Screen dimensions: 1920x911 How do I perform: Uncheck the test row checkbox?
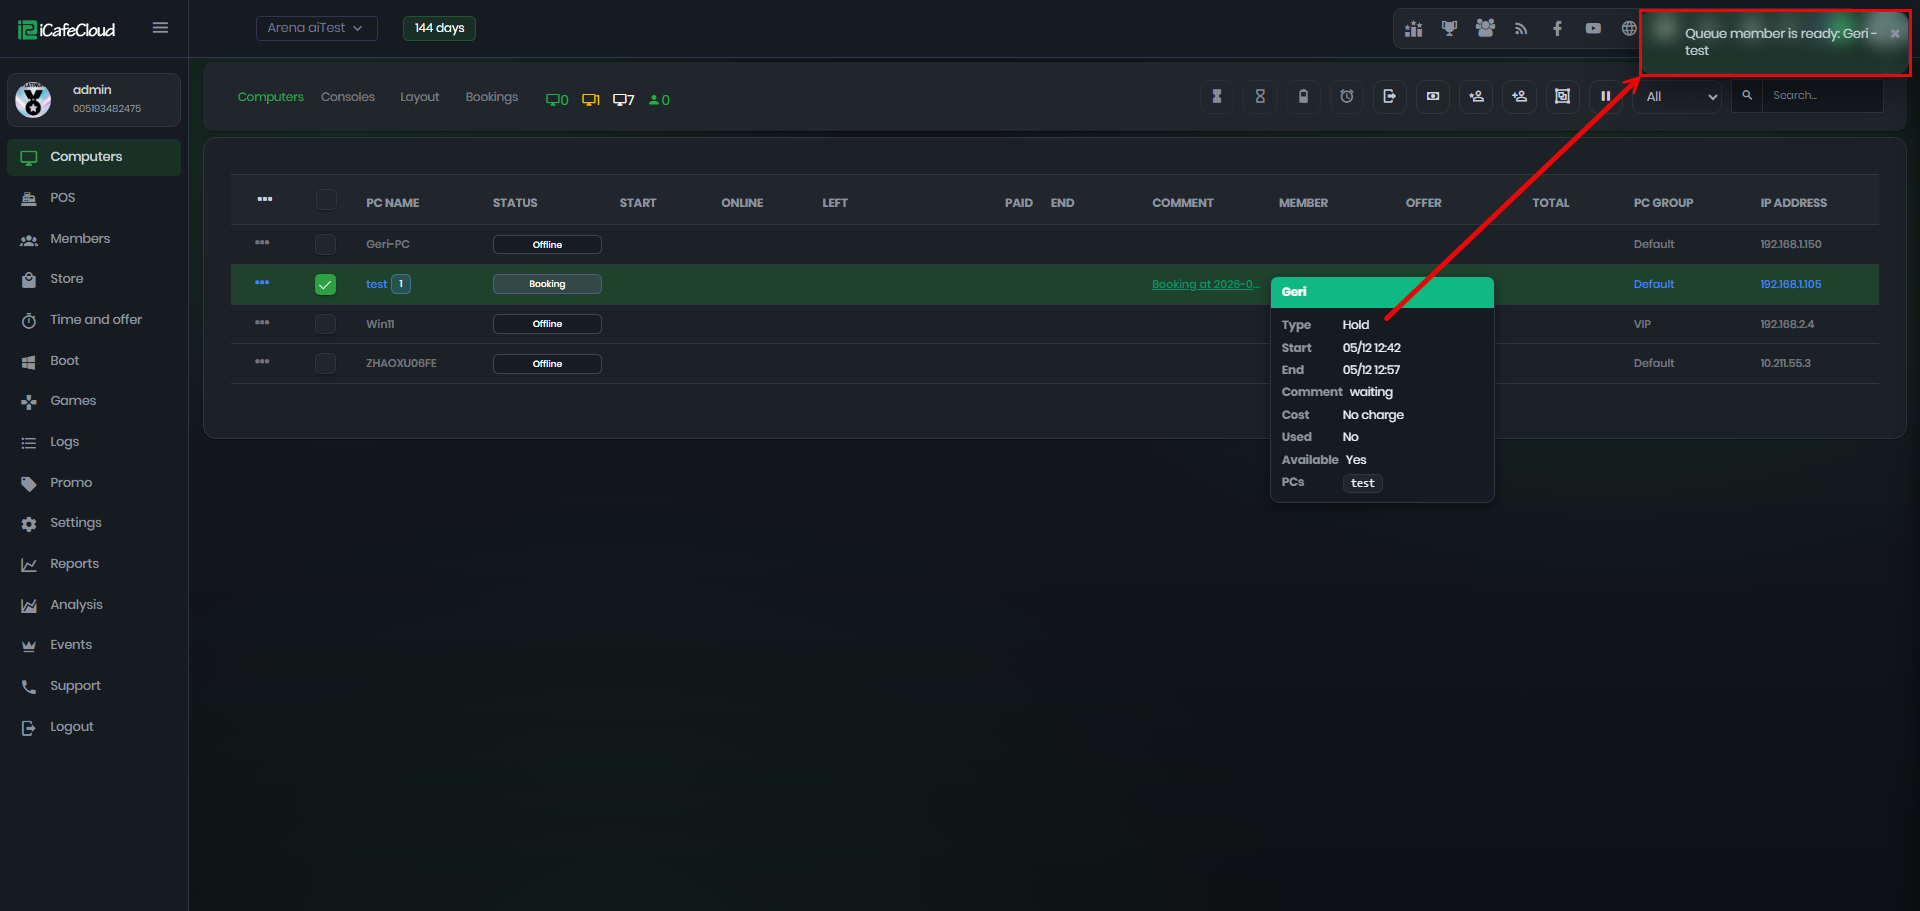coord(325,284)
